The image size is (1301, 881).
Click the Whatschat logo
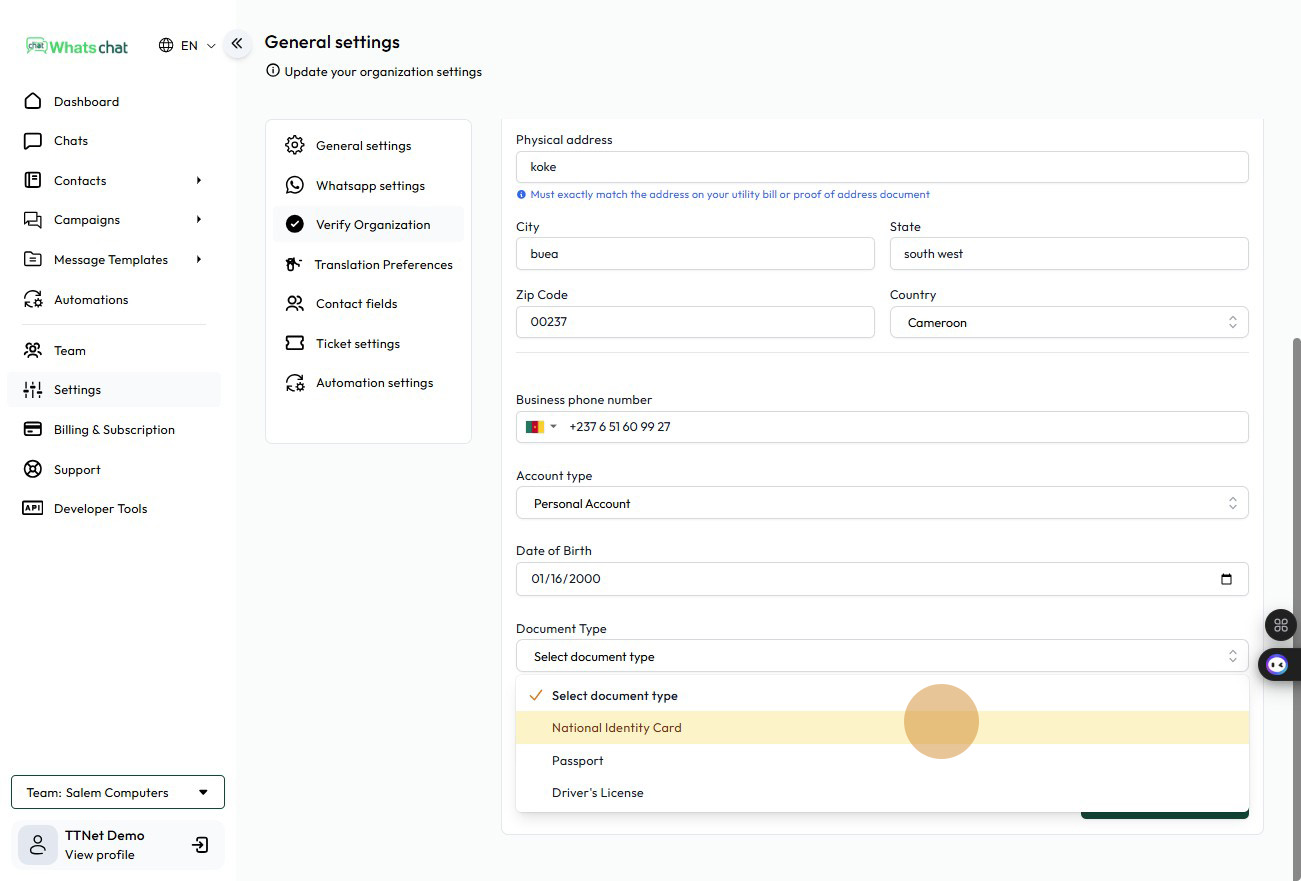coord(77,46)
